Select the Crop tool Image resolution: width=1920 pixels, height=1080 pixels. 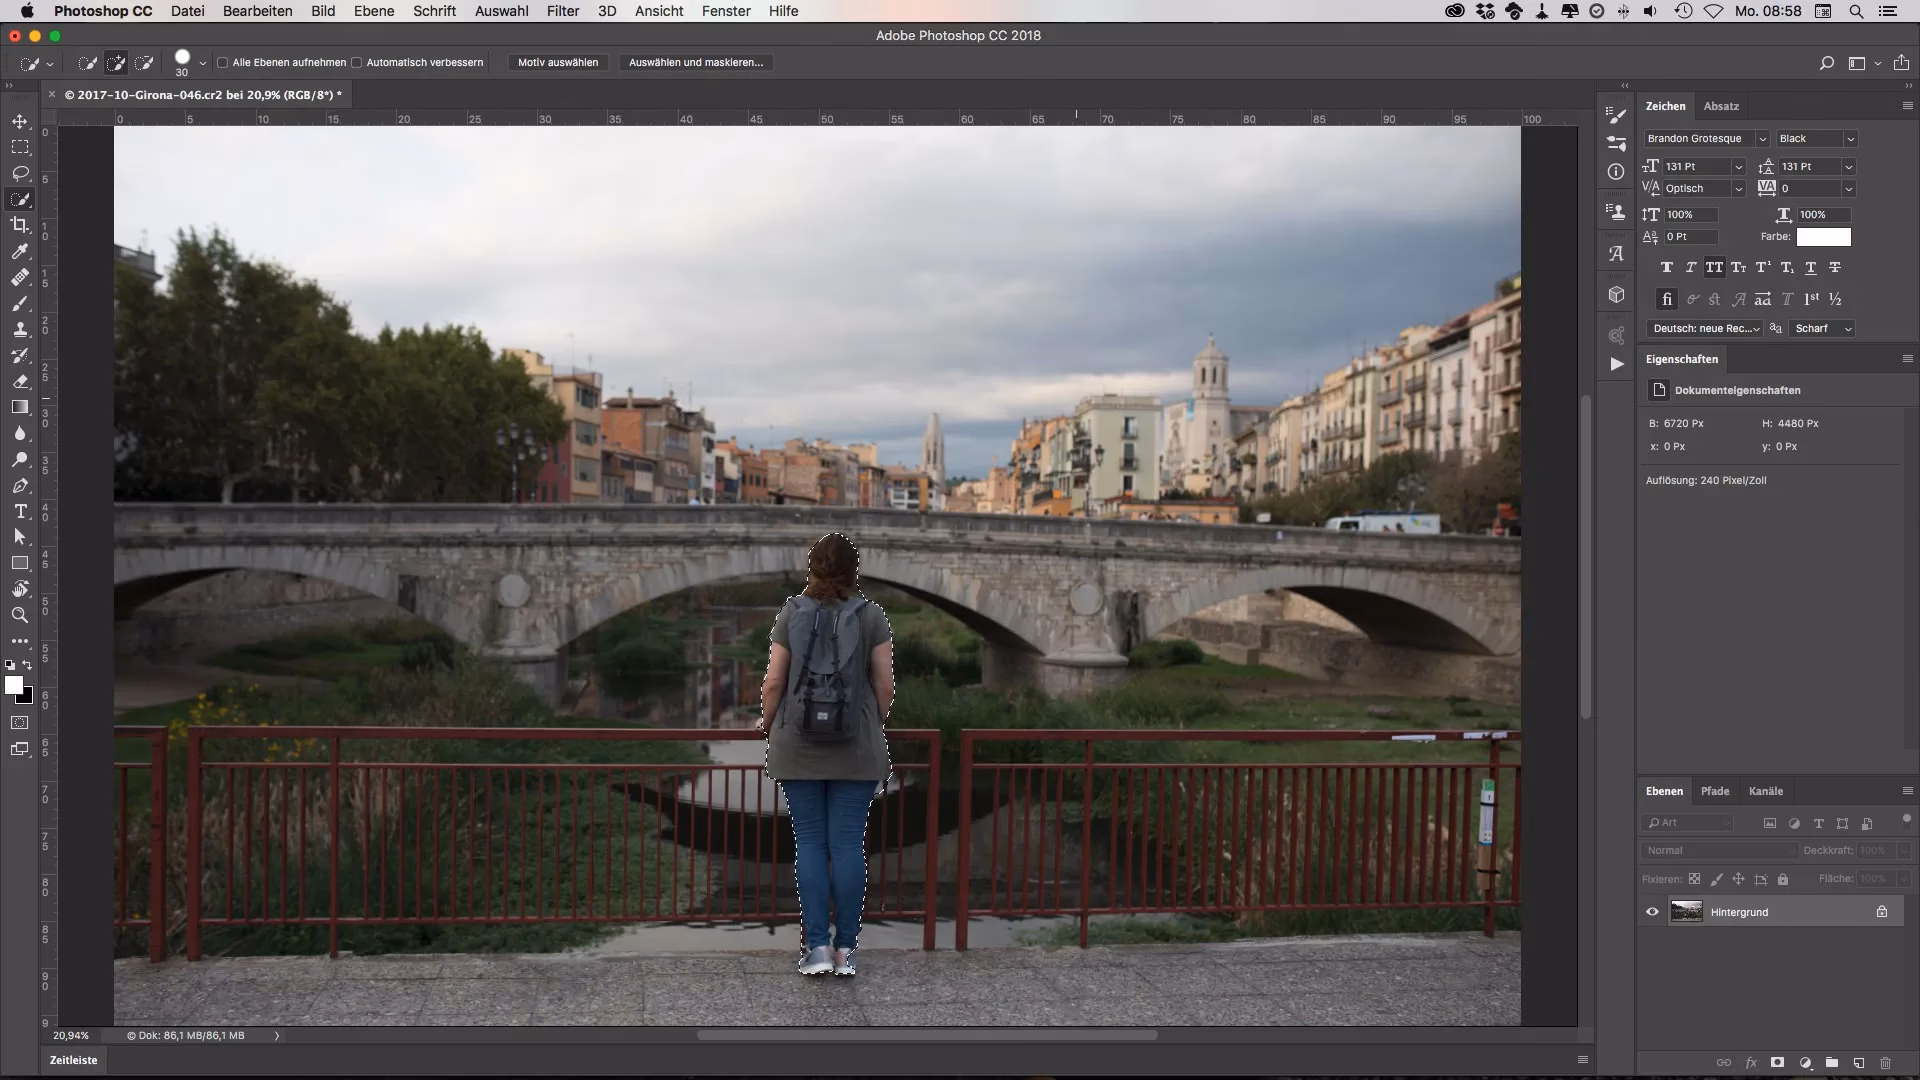pos(20,225)
